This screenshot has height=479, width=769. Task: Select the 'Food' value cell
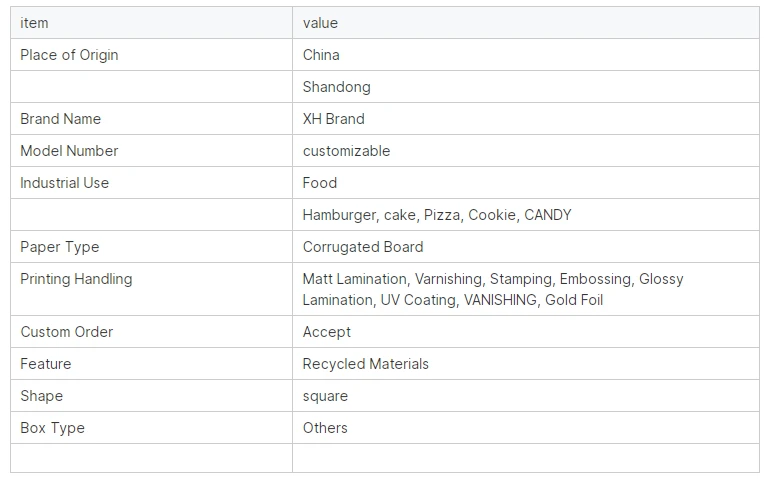526,183
